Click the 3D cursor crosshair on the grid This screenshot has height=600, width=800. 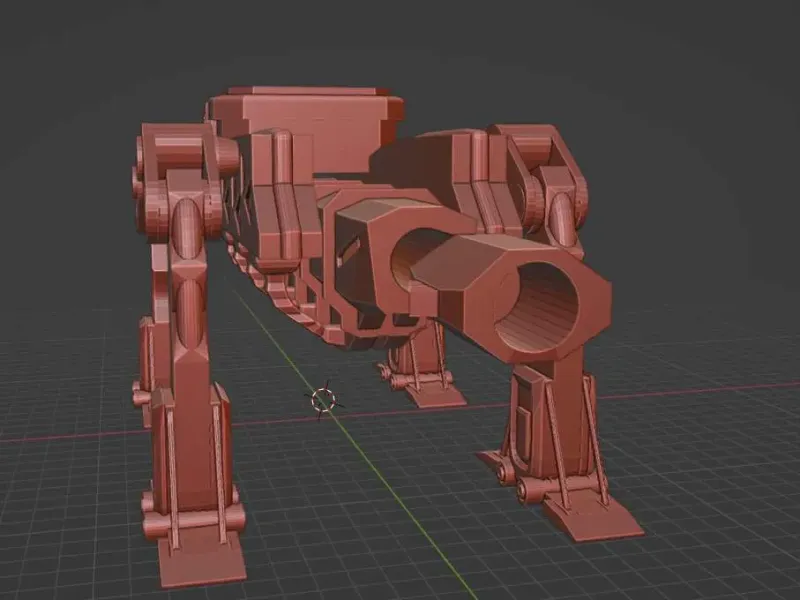[x=323, y=399]
